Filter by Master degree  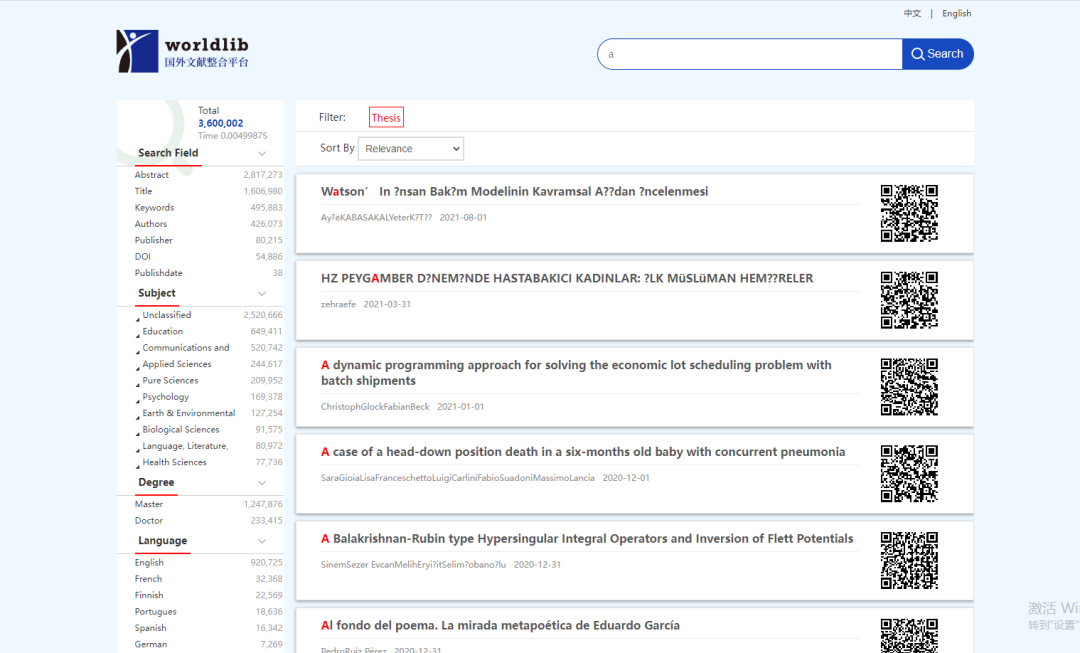(149, 504)
